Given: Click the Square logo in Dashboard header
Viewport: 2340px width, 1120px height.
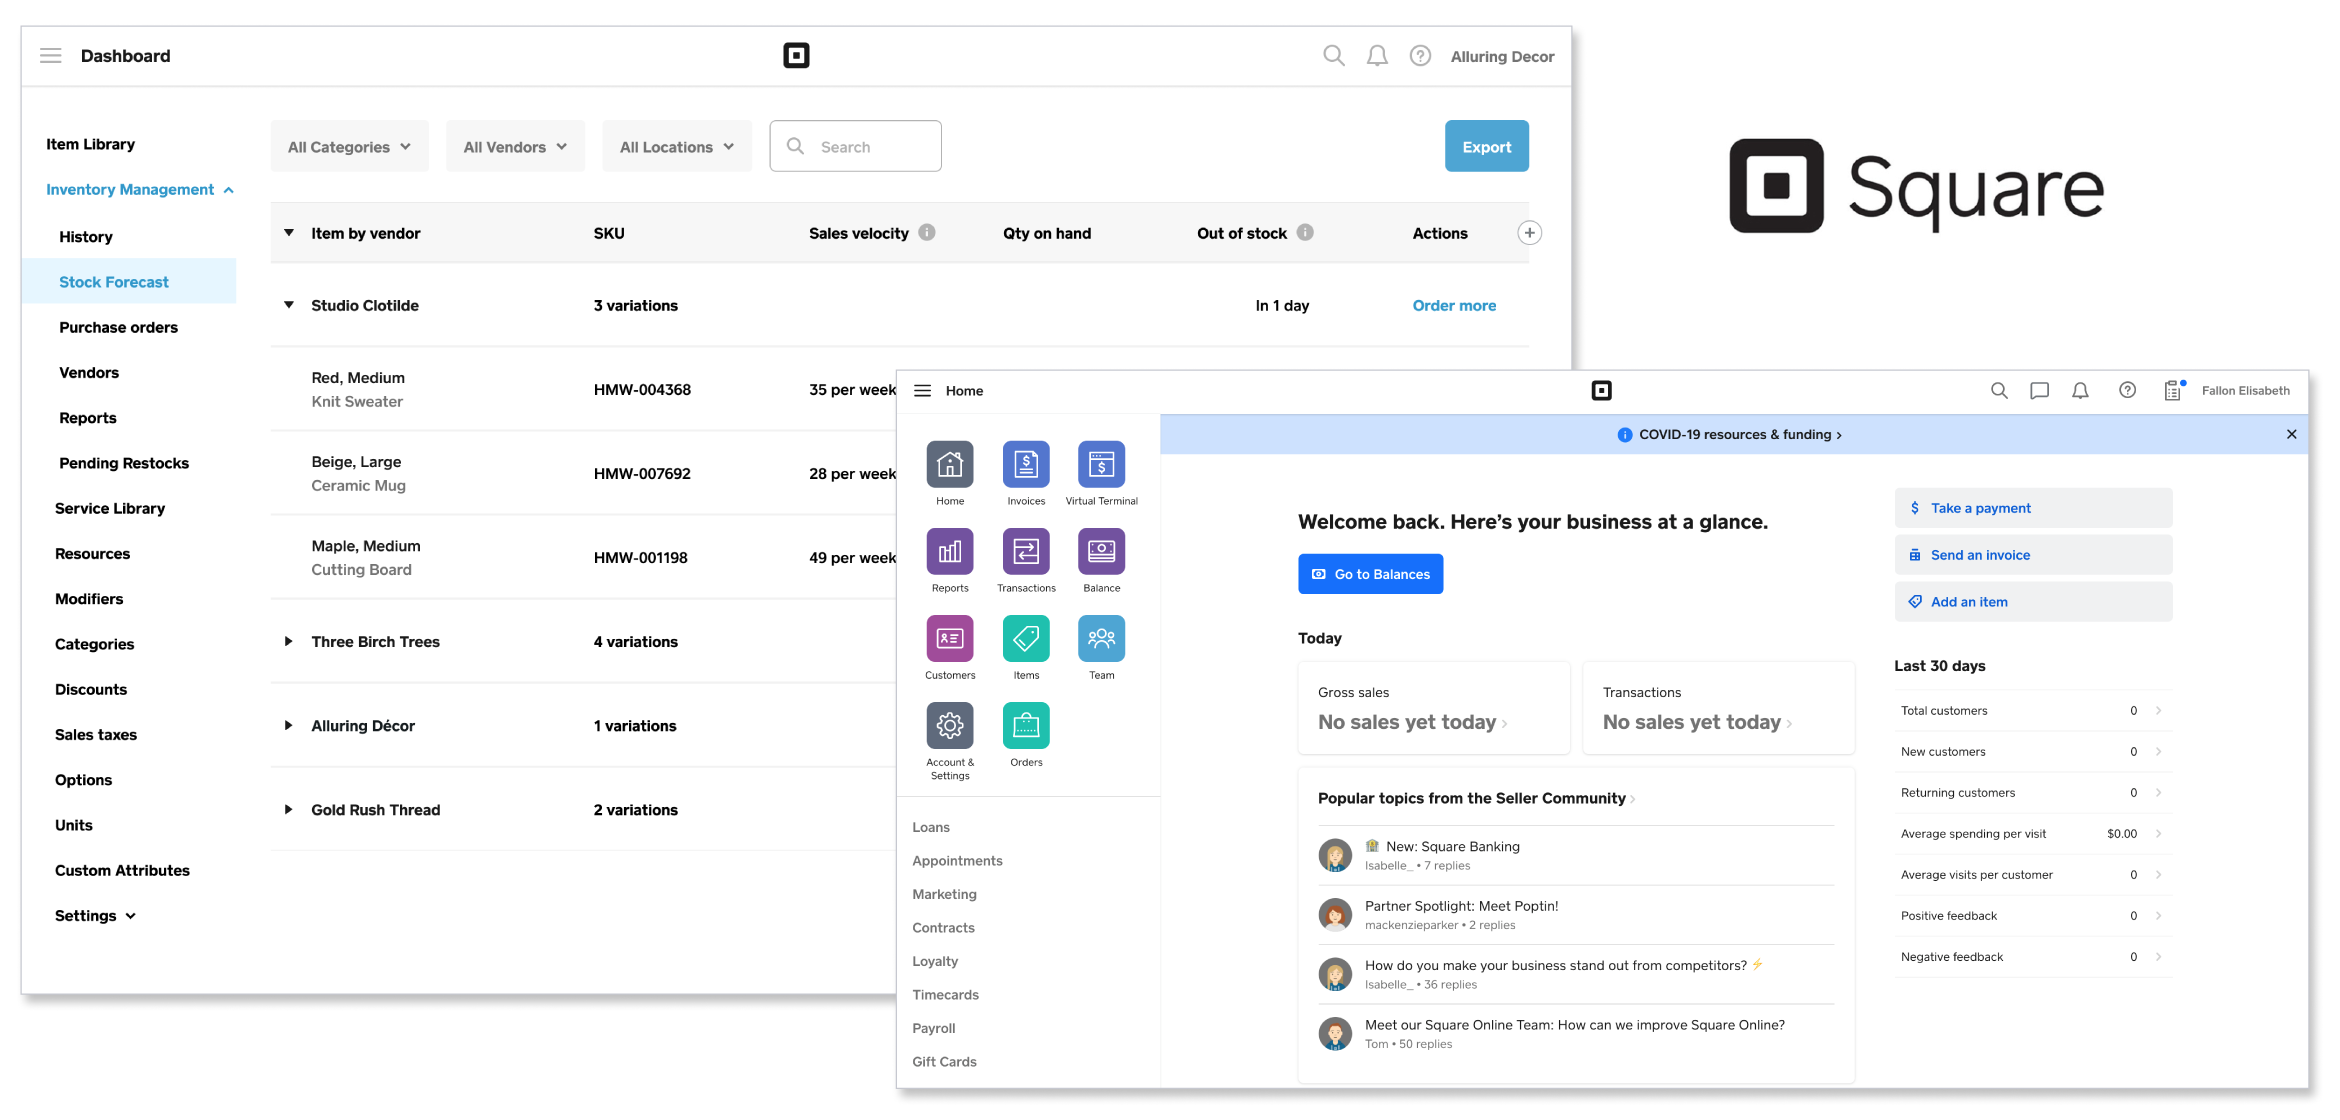Looking at the screenshot, I should pyautogui.click(x=796, y=56).
